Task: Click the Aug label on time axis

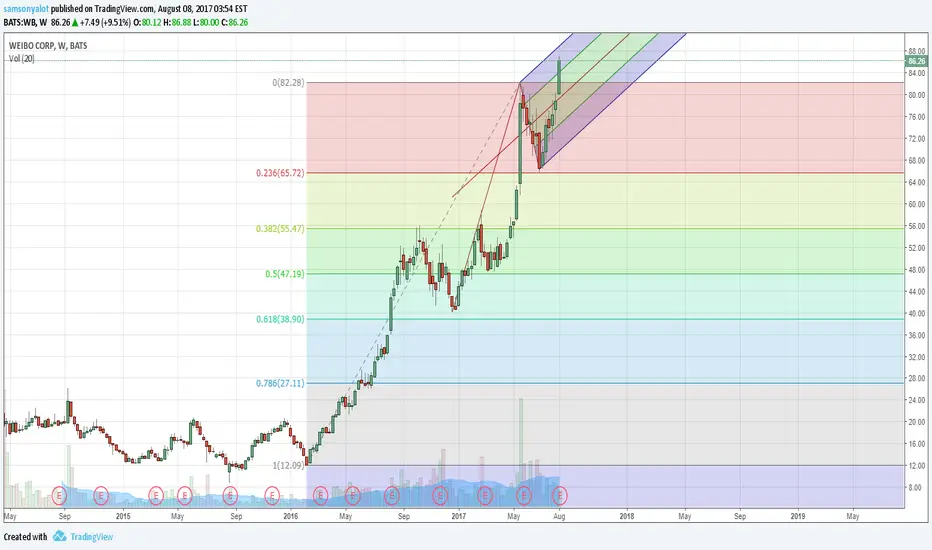Action: pyautogui.click(x=559, y=516)
